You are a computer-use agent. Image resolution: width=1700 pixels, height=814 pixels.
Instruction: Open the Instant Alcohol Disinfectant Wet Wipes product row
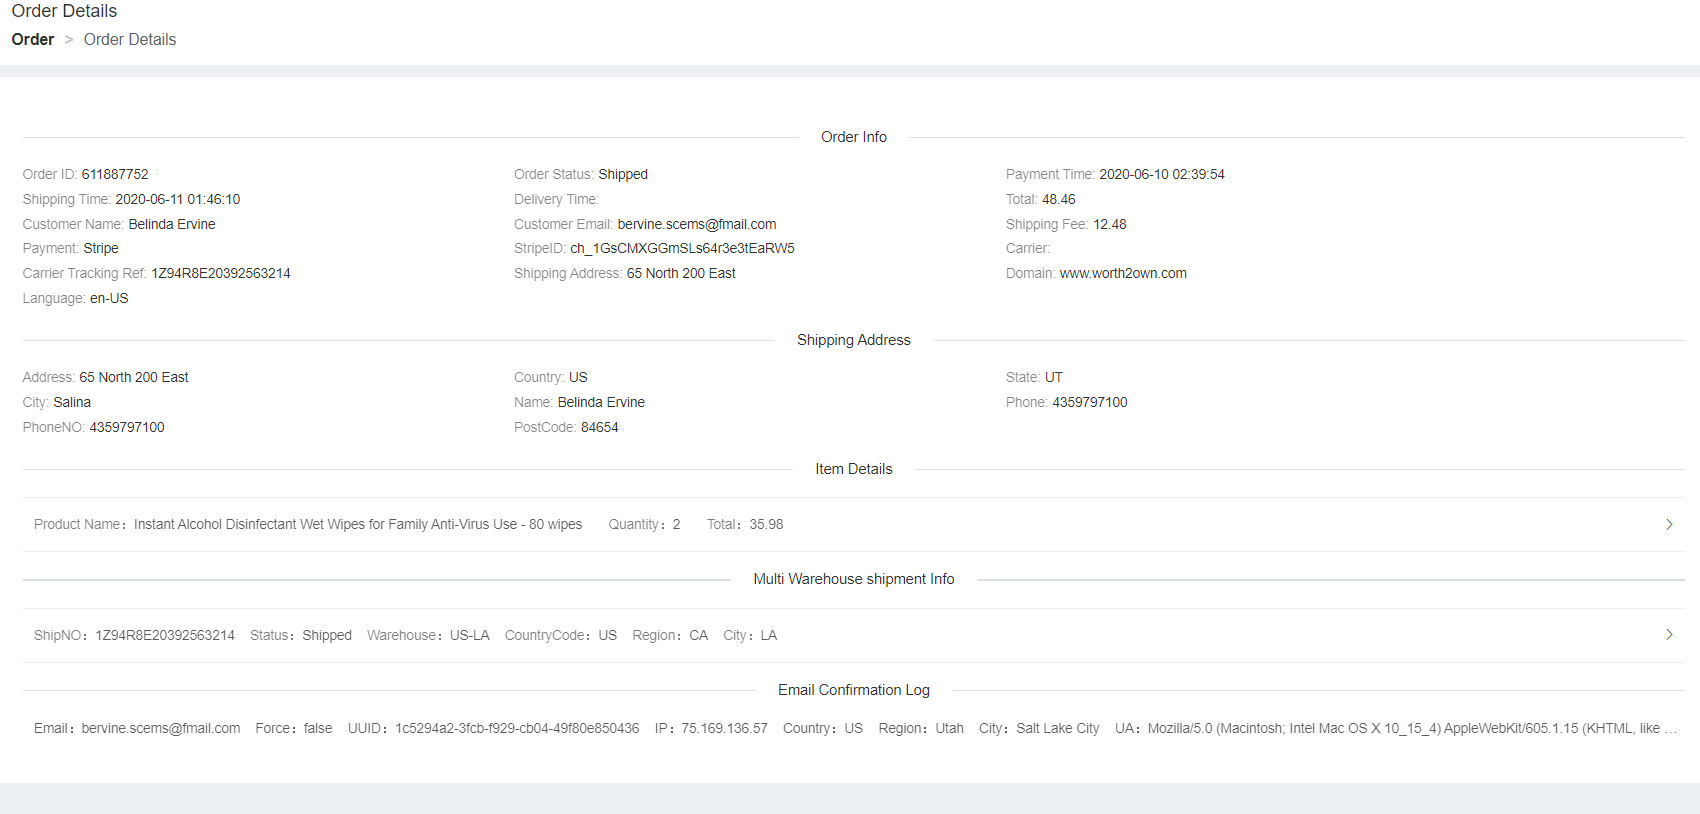[x=358, y=524]
